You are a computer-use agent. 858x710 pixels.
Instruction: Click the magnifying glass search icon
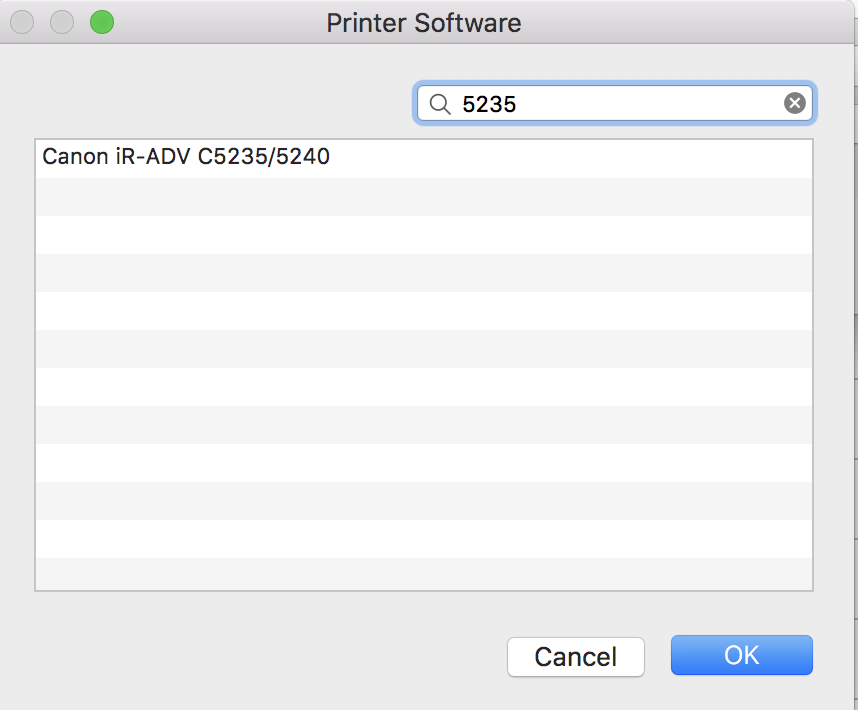pos(440,103)
